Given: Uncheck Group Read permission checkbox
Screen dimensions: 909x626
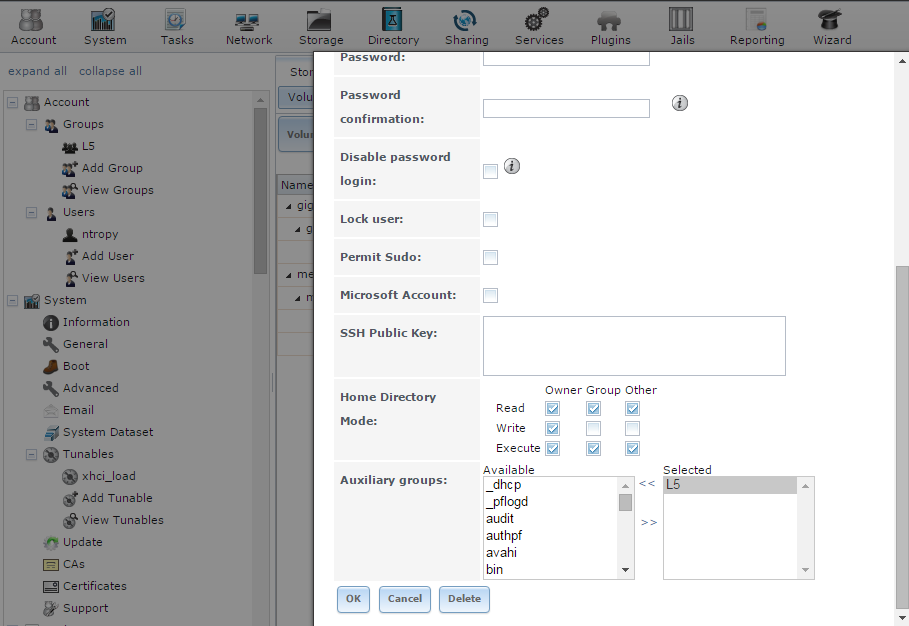Looking at the screenshot, I should point(593,409).
